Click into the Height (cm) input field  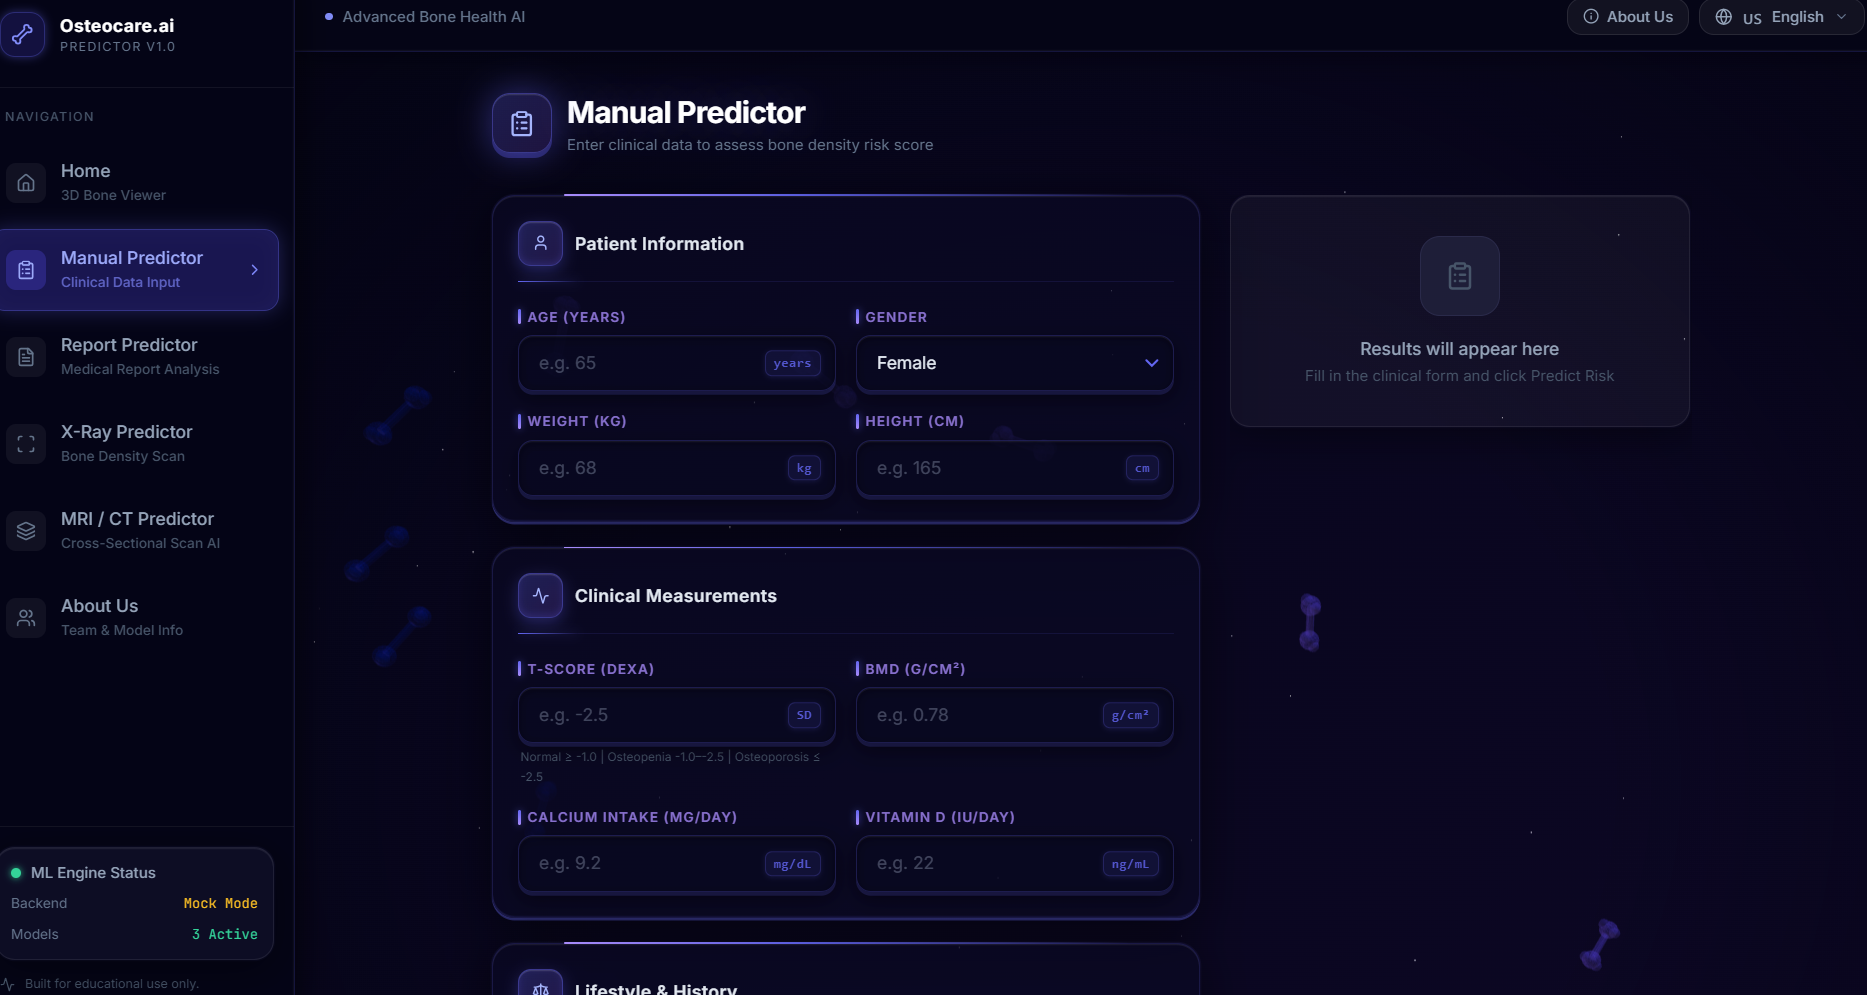click(1014, 468)
